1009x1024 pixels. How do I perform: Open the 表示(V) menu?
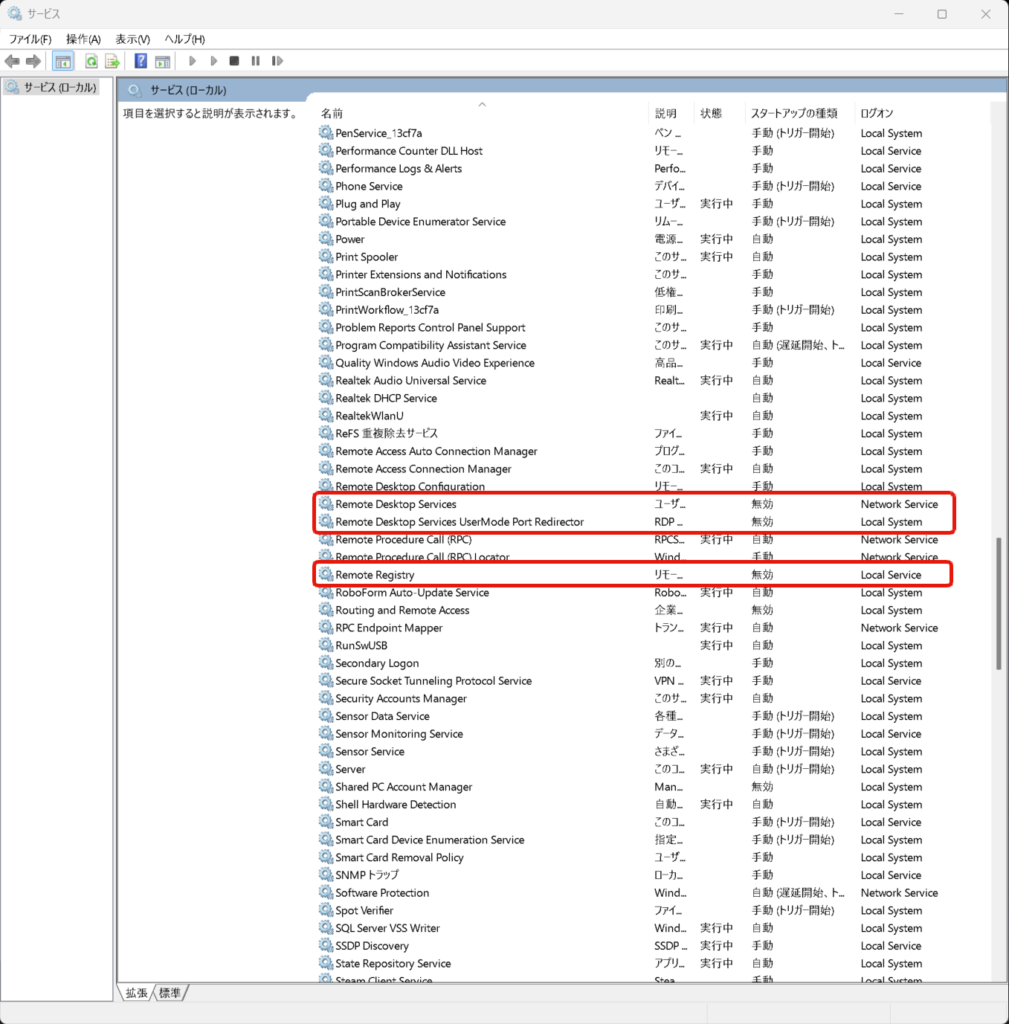coord(132,39)
